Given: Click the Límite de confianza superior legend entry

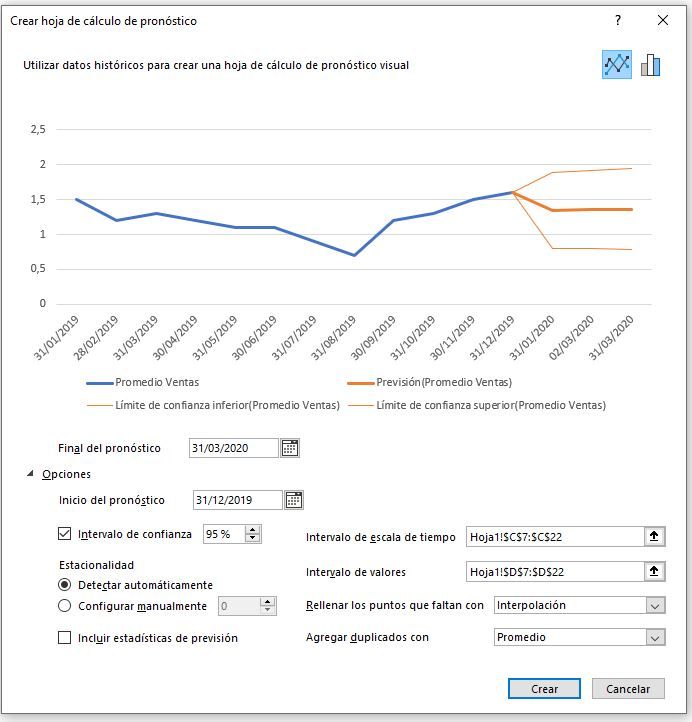Looking at the screenshot, I should [x=477, y=405].
